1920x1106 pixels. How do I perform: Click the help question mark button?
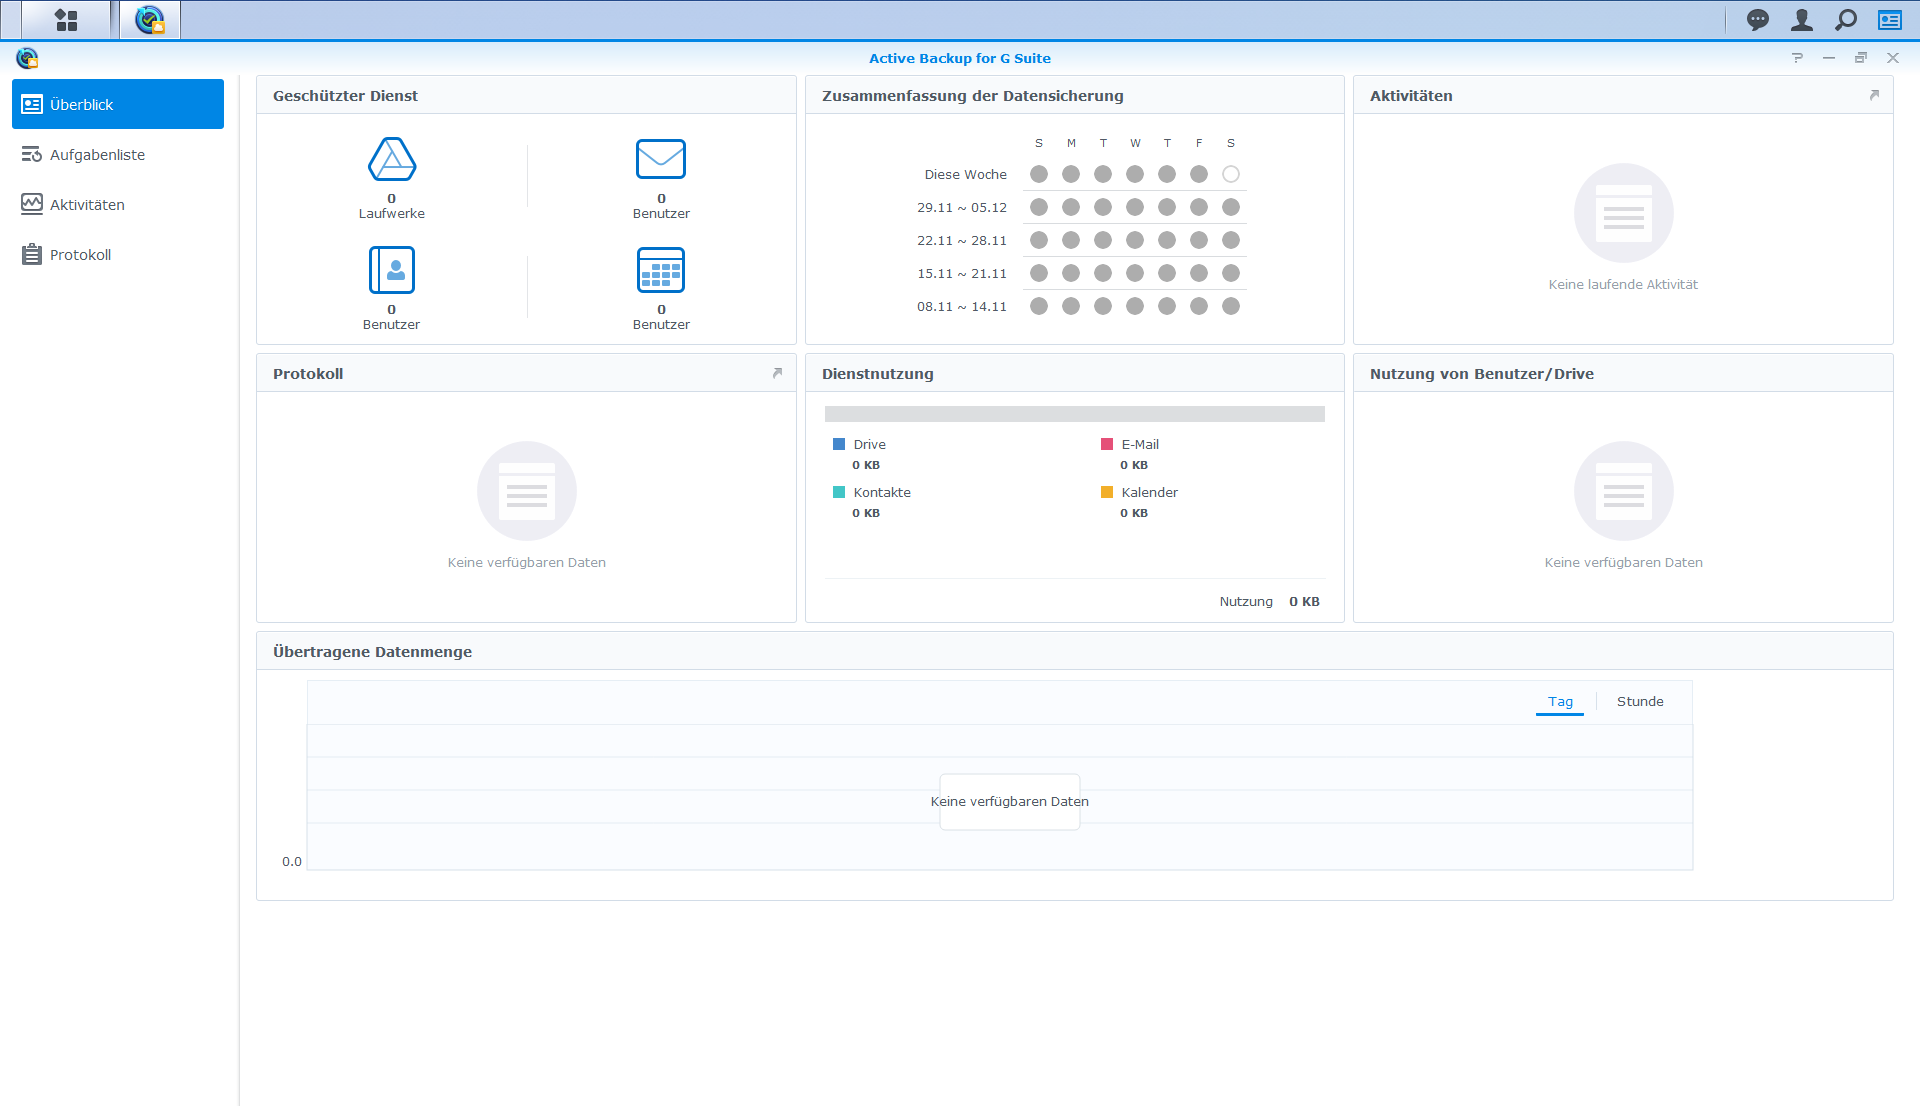pyautogui.click(x=1797, y=58)
